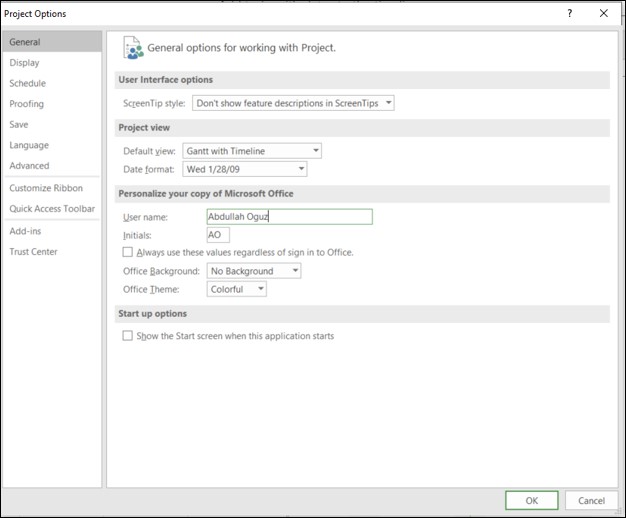This screenshot has width=626, height=518.
Task: Expand the Office Background dropdown
Action: [x=254, y=271]
